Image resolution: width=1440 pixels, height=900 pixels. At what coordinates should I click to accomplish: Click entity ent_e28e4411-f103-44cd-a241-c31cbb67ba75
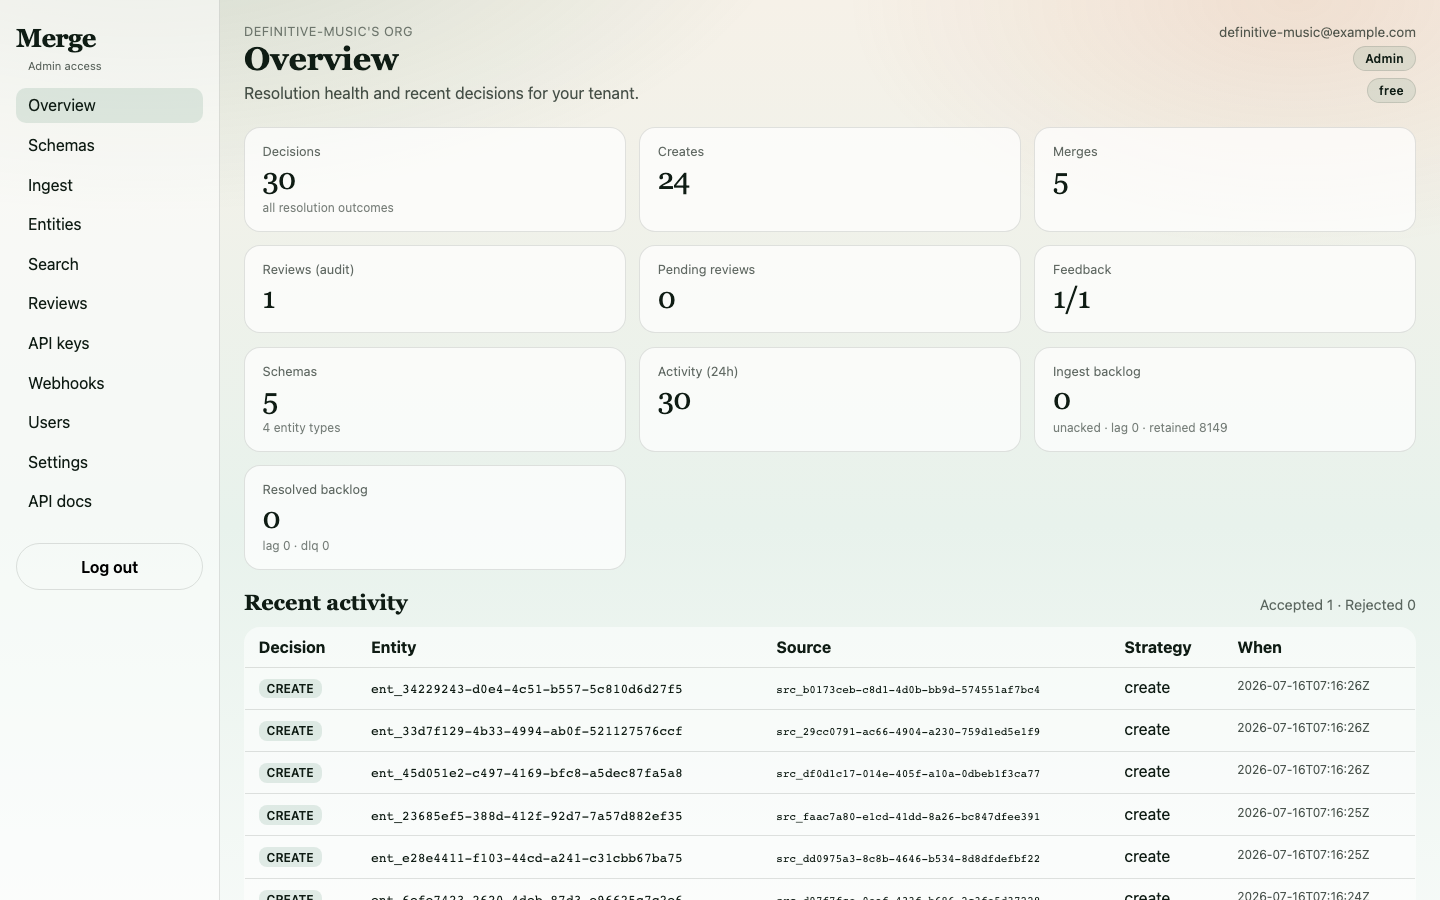click(x=527, y=858)
